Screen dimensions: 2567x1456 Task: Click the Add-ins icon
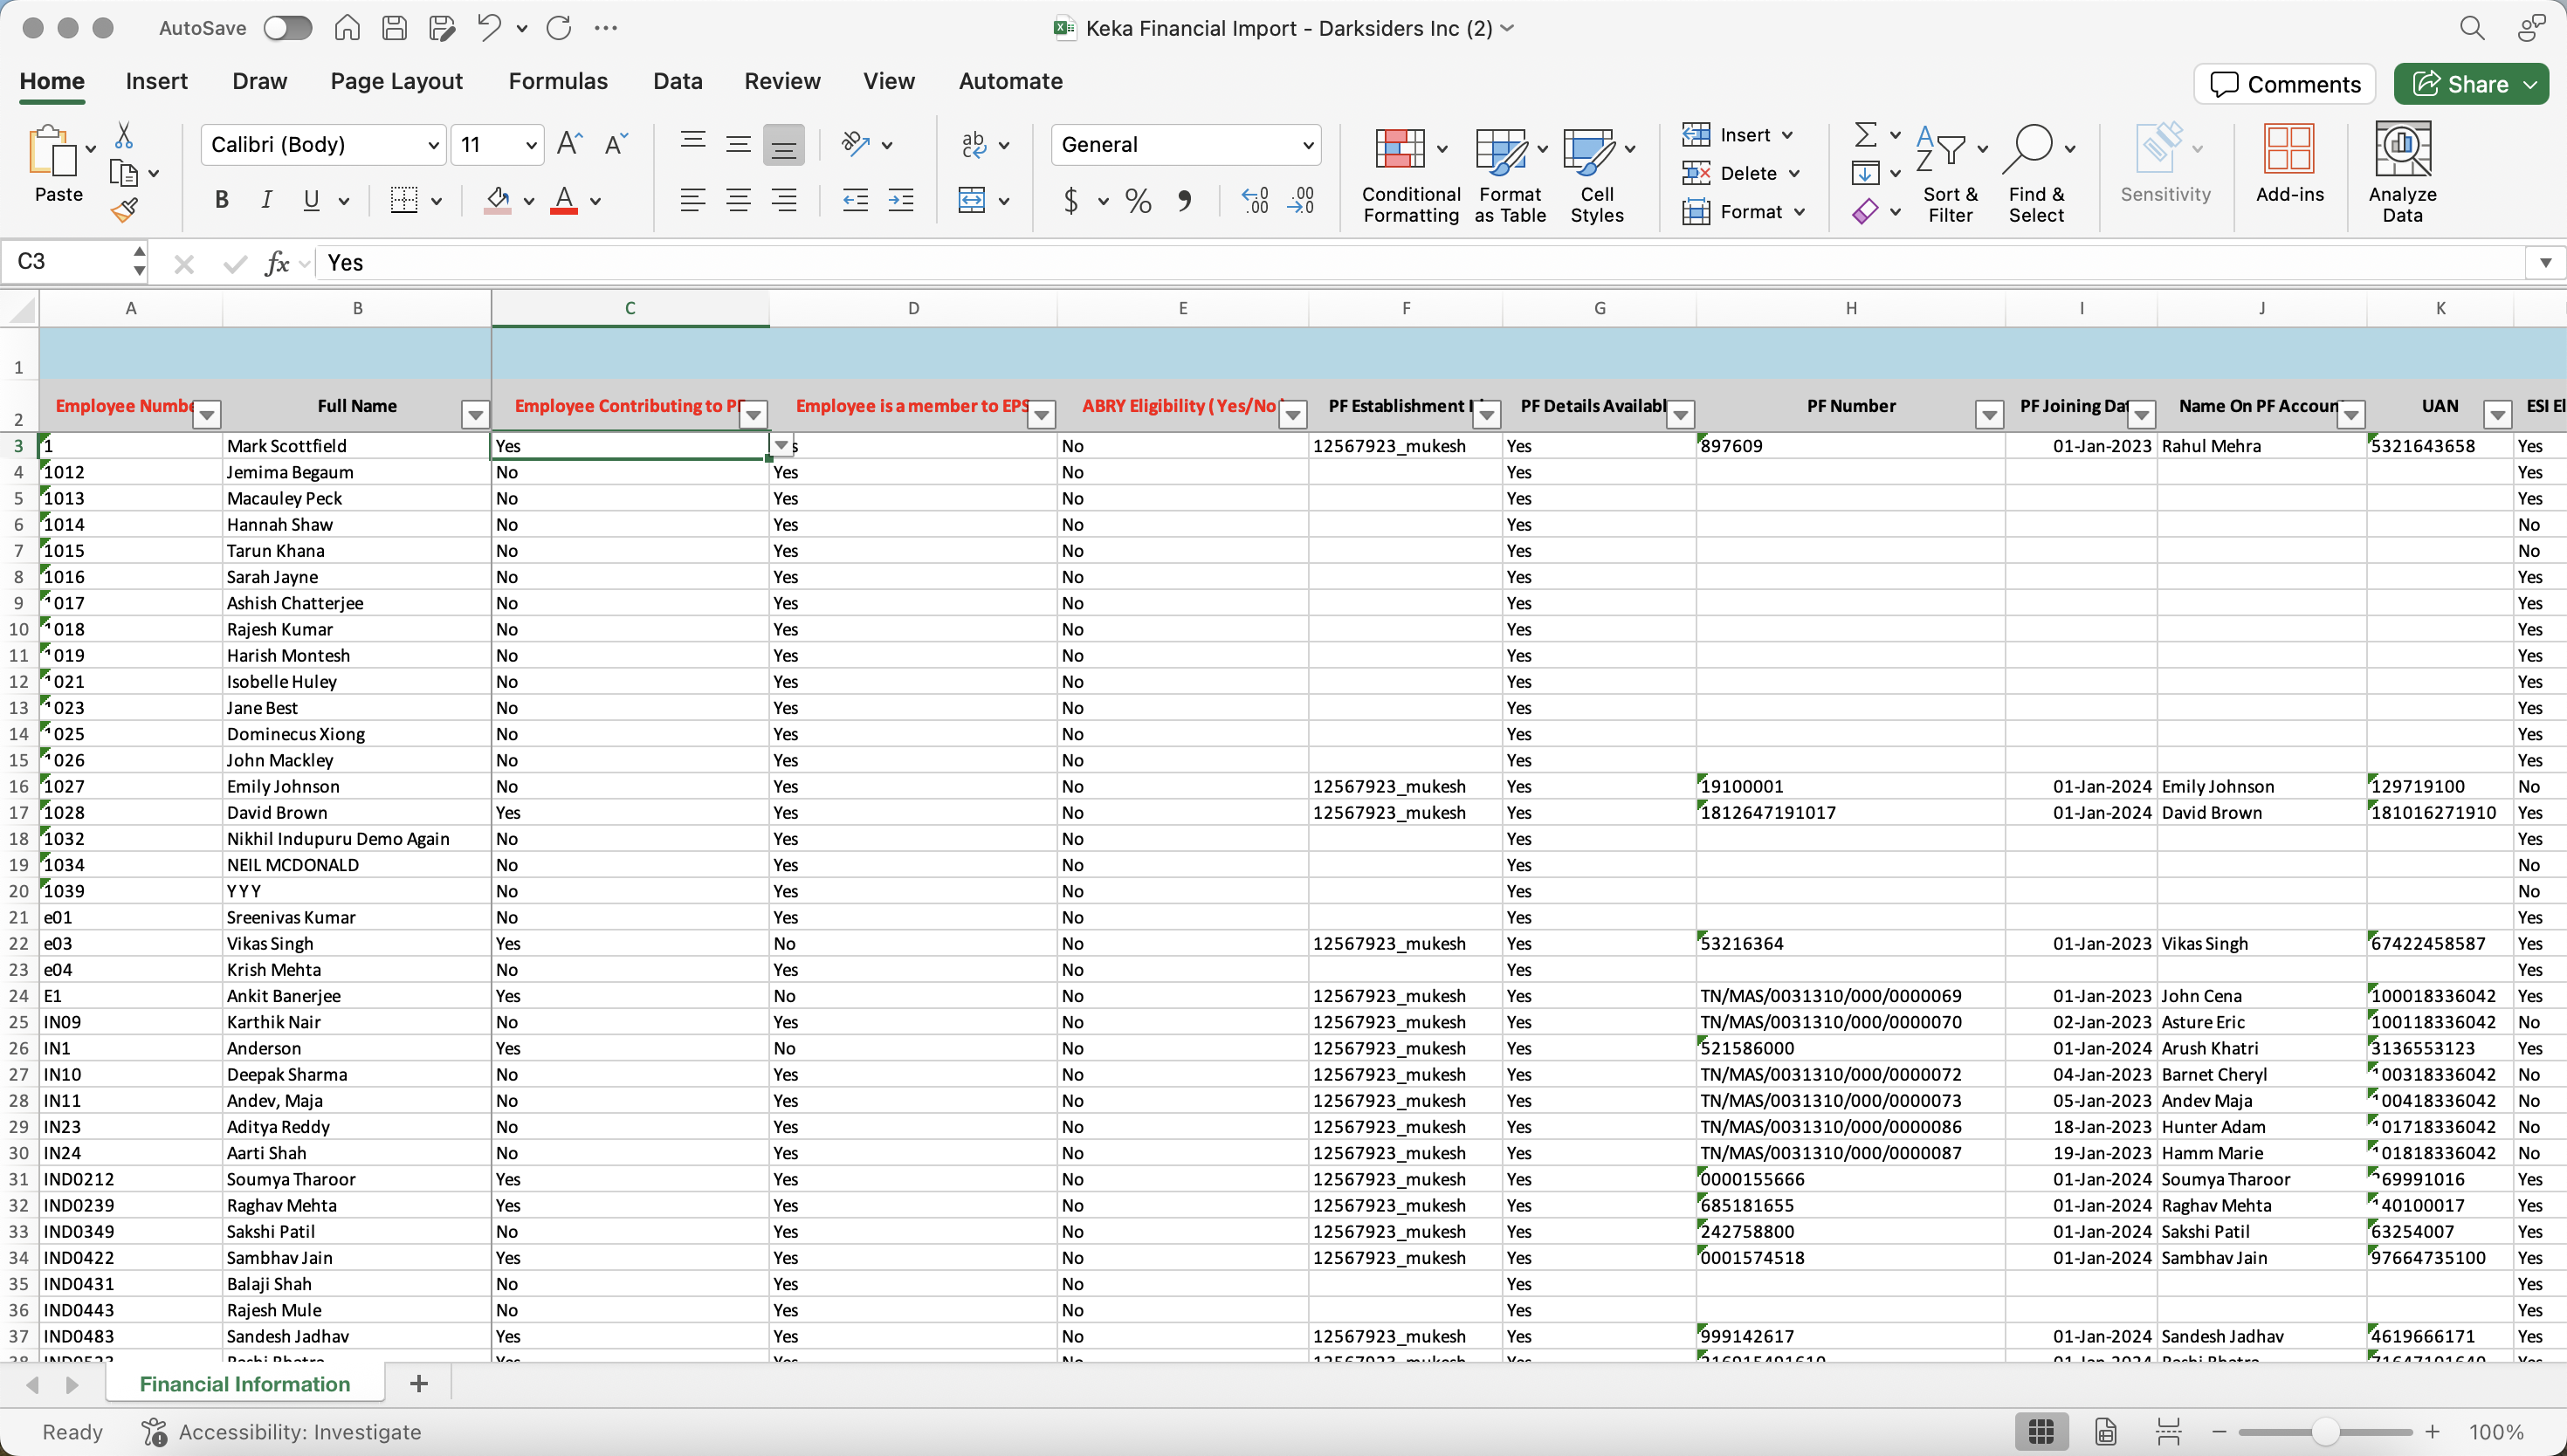[x=2288, y=150]
